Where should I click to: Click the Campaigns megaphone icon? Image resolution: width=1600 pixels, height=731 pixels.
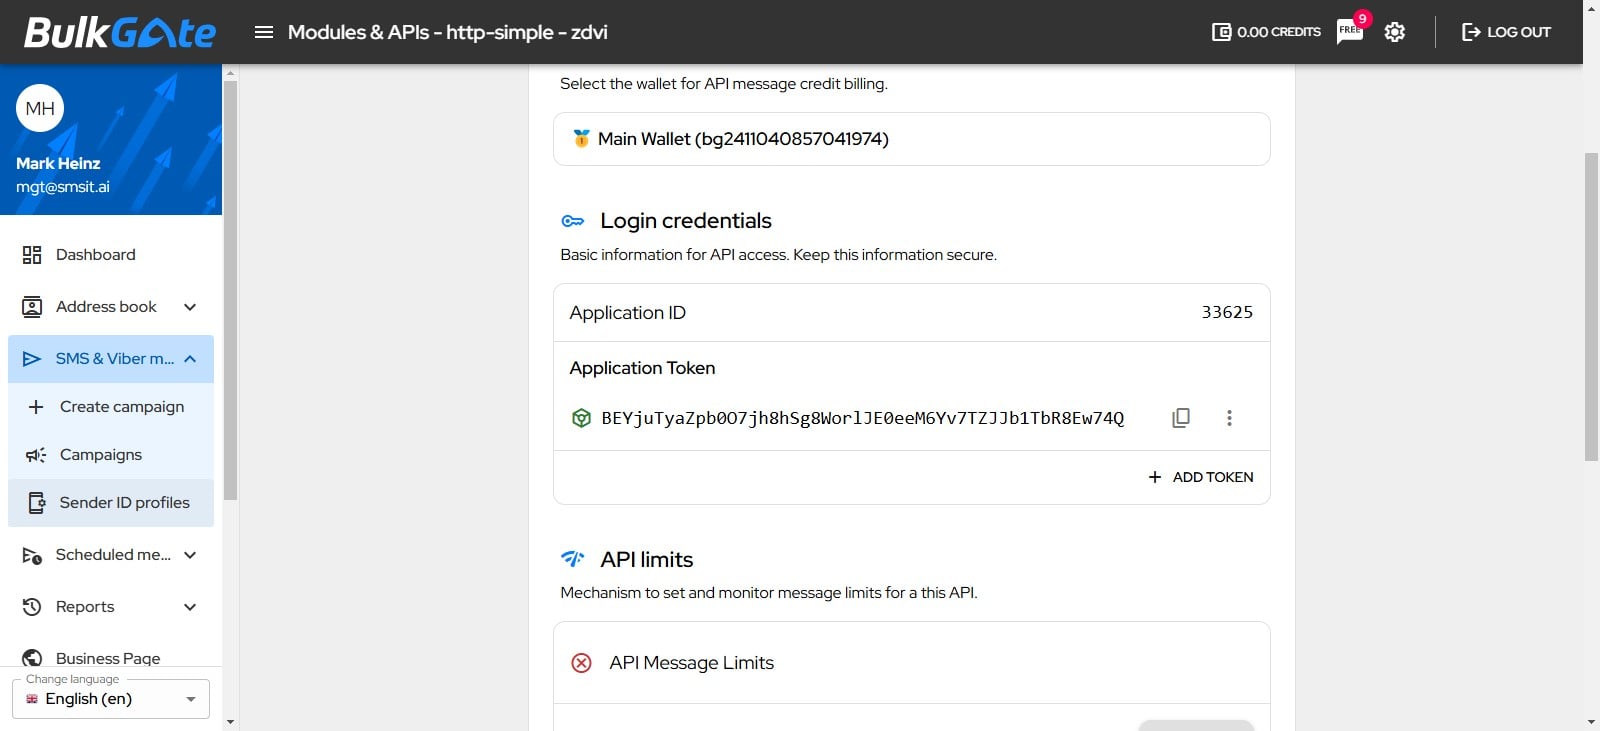pyautogui.click(x=36, y=455)
